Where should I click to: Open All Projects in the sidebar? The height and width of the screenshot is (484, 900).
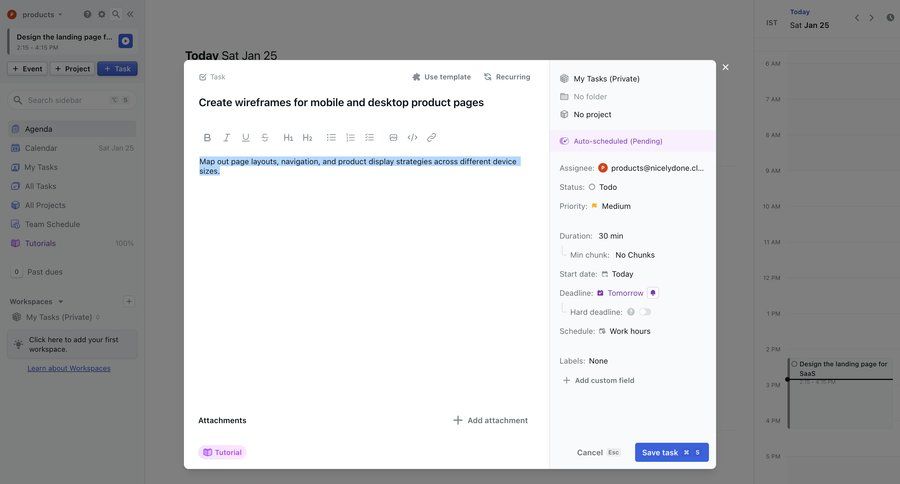tap(72, 205)
